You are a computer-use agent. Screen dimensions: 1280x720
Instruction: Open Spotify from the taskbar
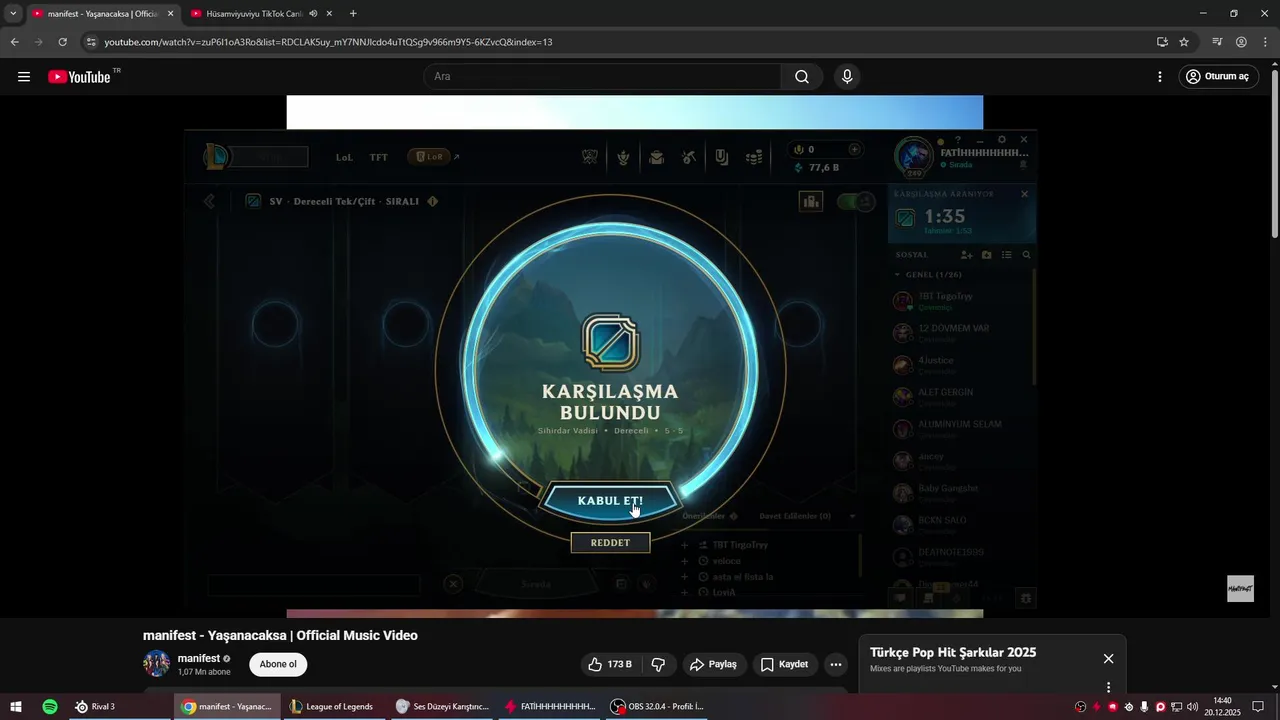click(x=50, y=707)
